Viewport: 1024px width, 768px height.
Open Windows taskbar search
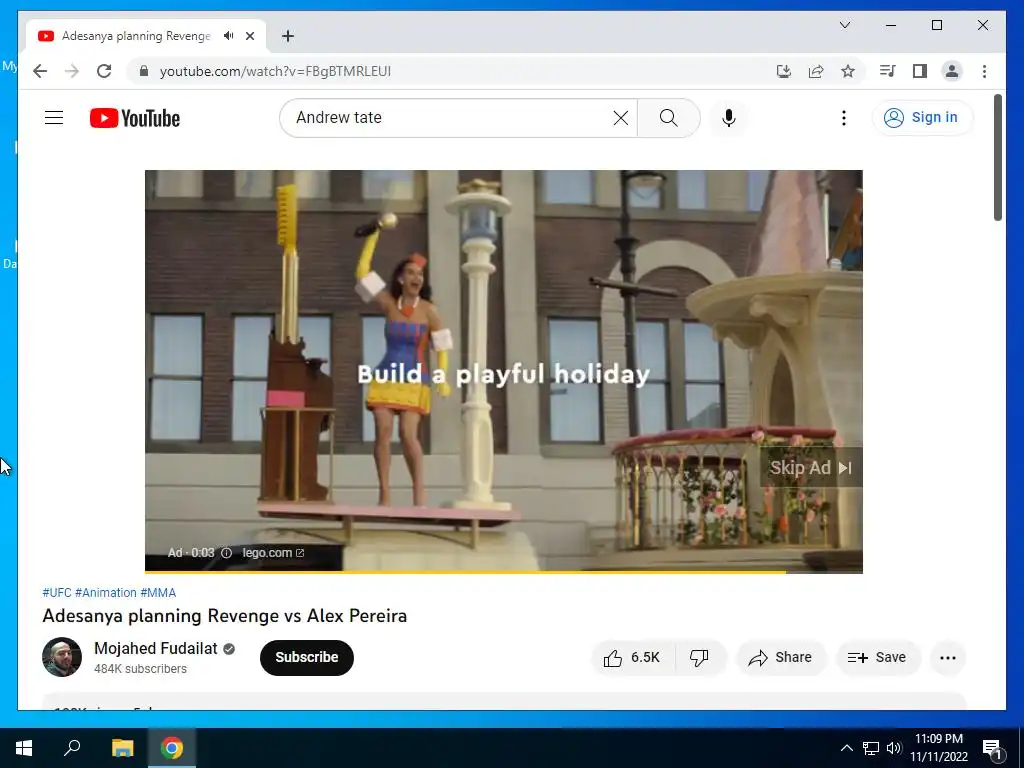tap(72, 748)
